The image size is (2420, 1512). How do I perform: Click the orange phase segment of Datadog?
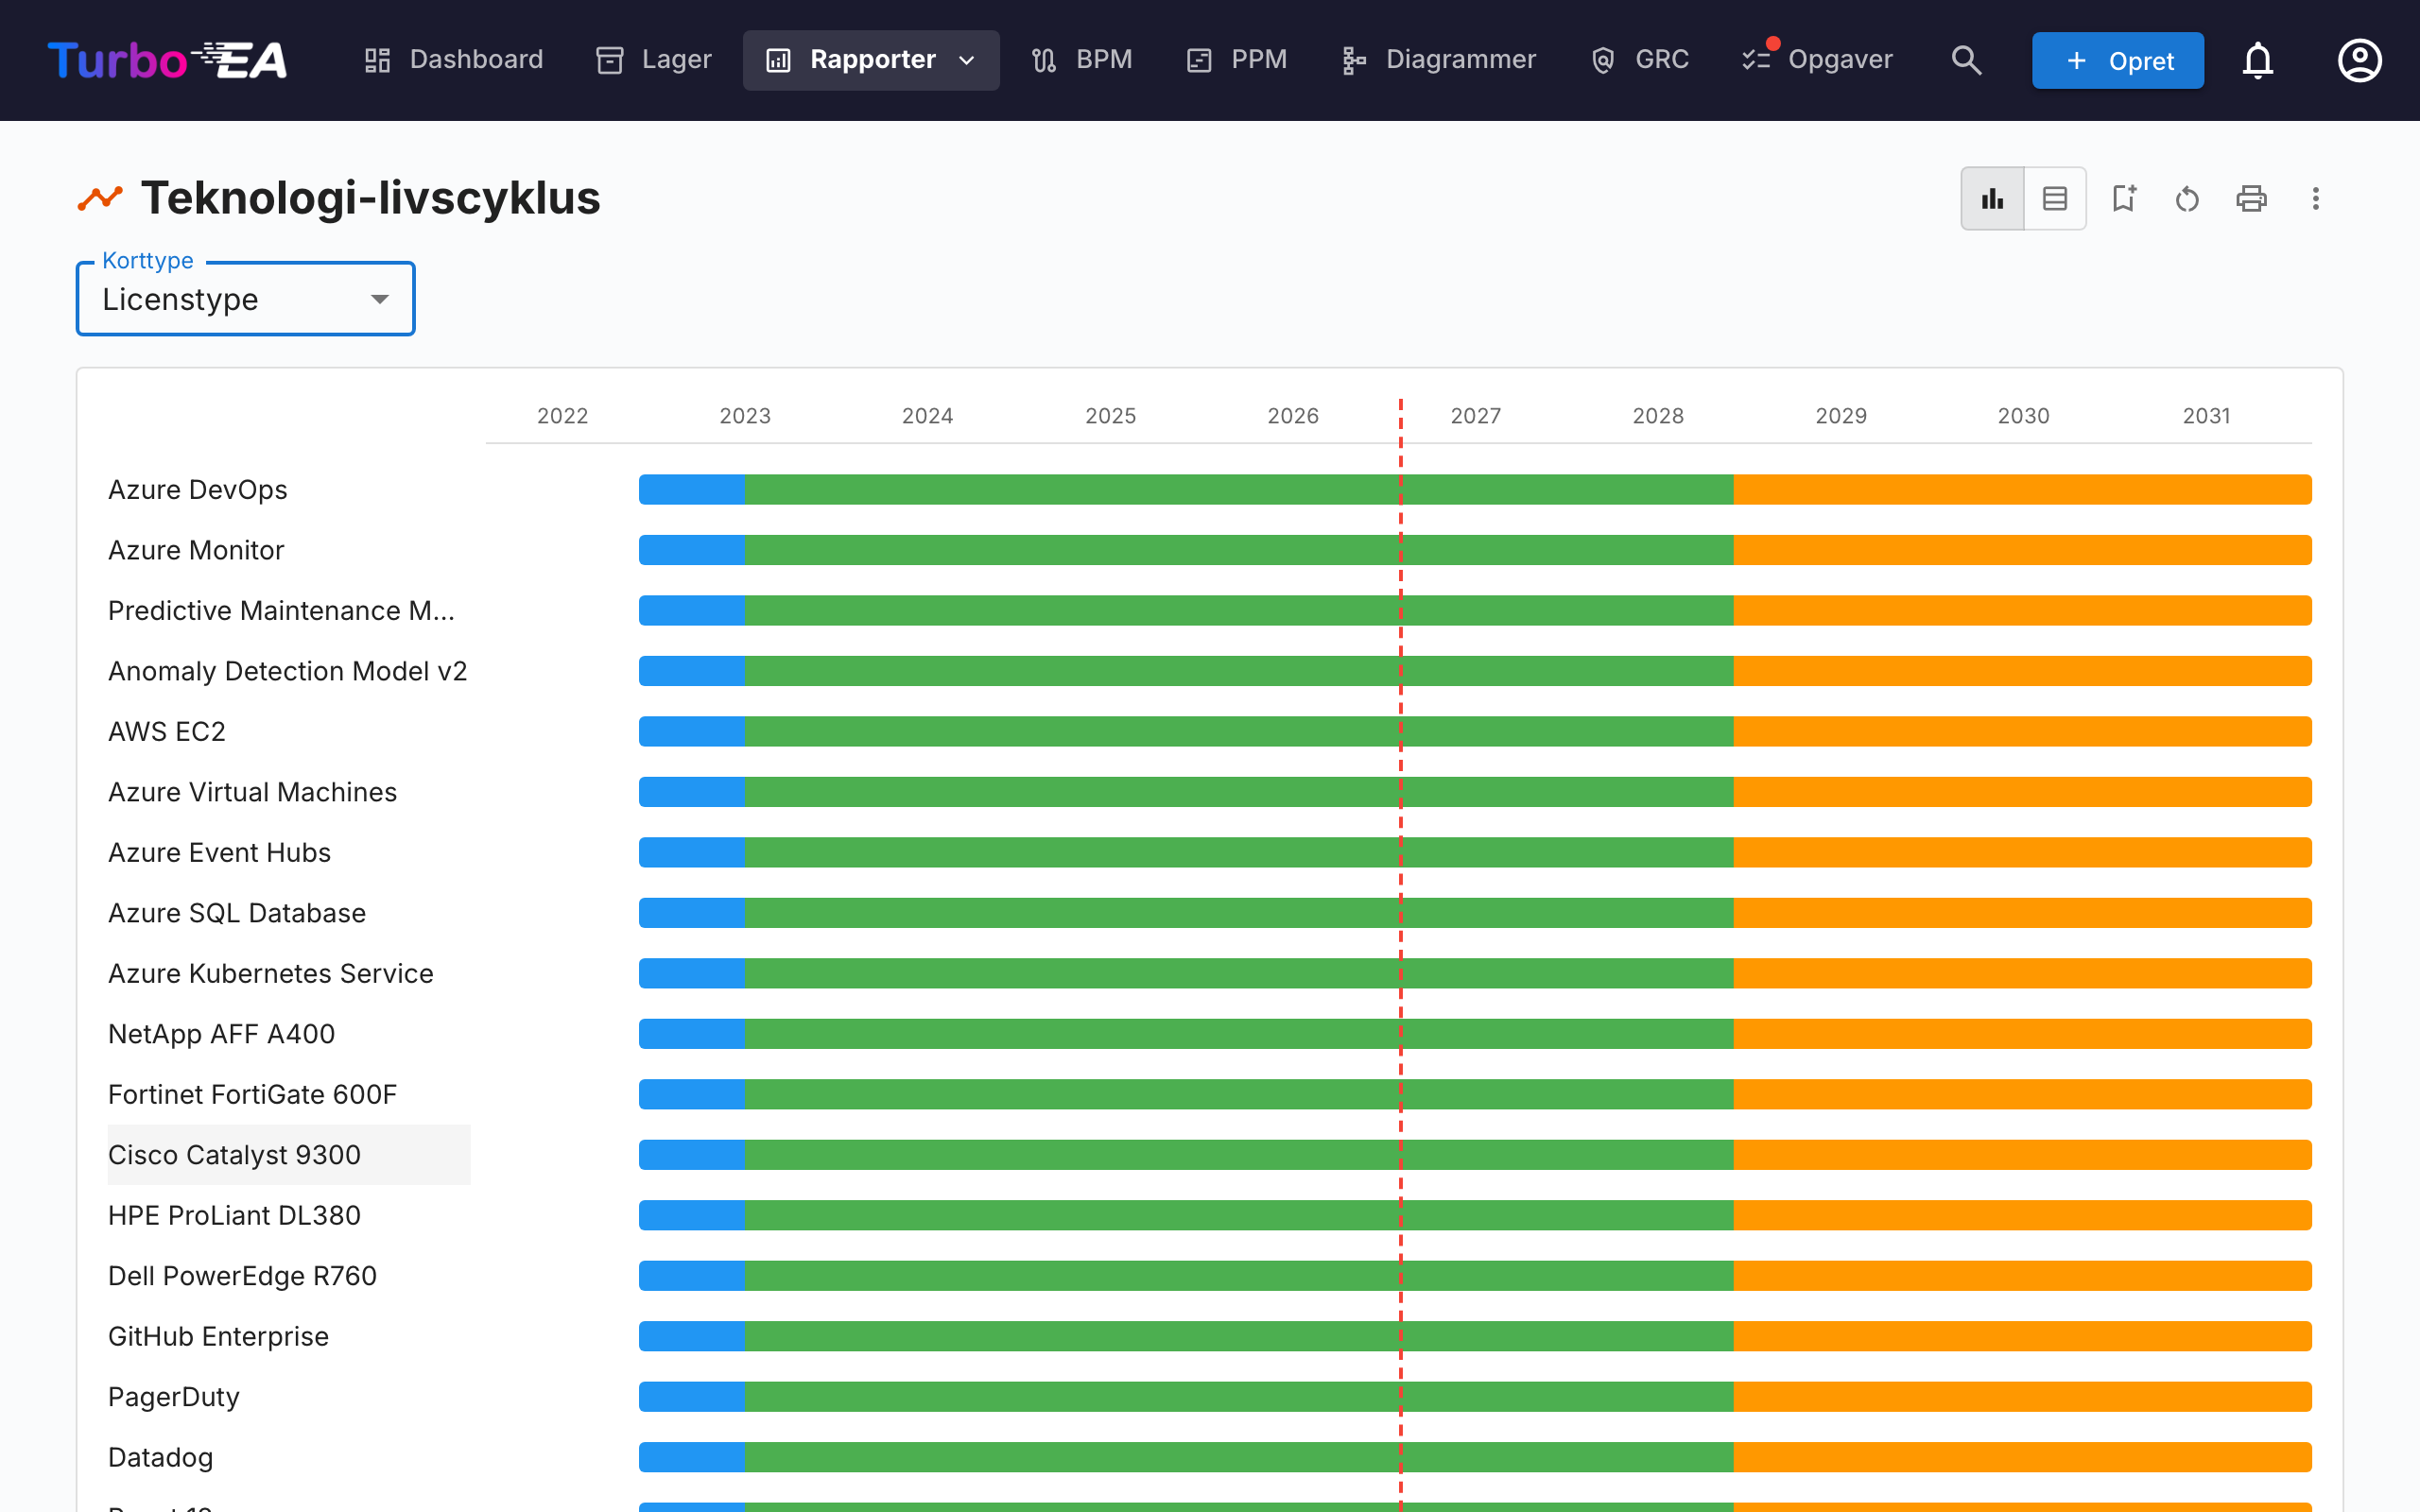click(x=2022, y=1458)
